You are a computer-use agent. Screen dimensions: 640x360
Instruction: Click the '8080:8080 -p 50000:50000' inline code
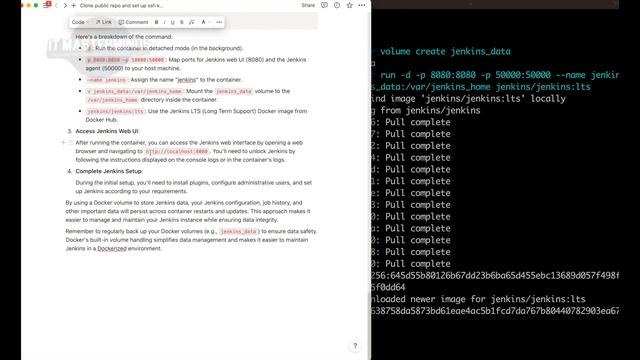pos(125,60)
